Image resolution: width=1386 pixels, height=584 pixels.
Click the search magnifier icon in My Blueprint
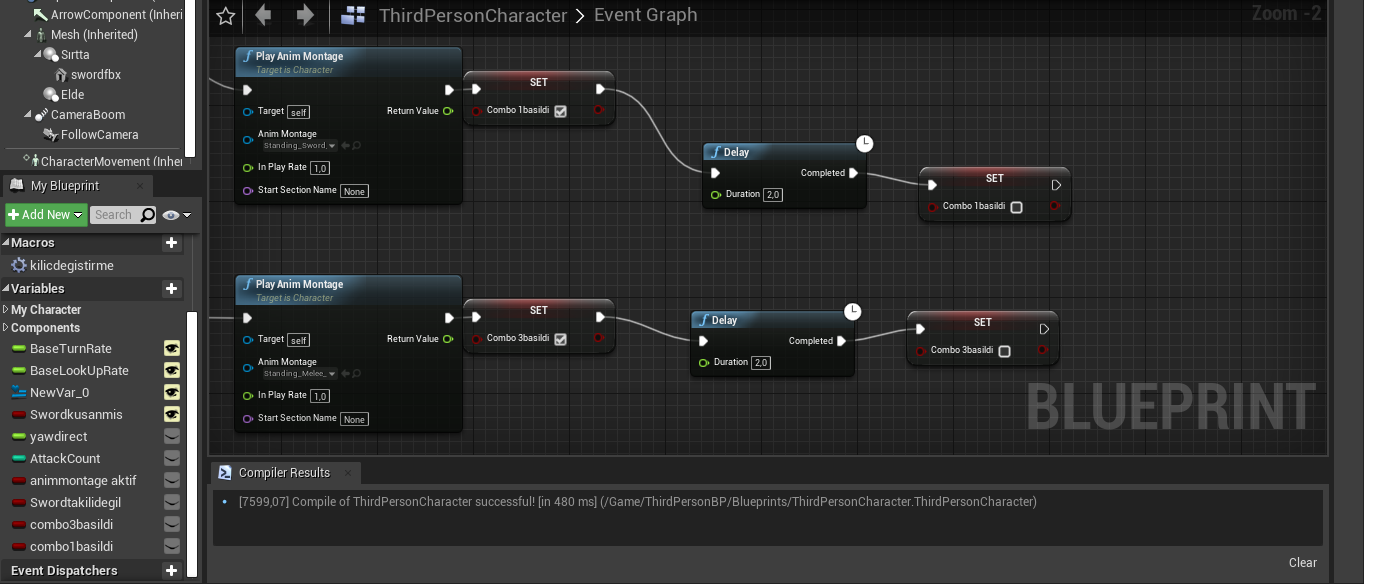pyautogui.click(x=148, y=215)
